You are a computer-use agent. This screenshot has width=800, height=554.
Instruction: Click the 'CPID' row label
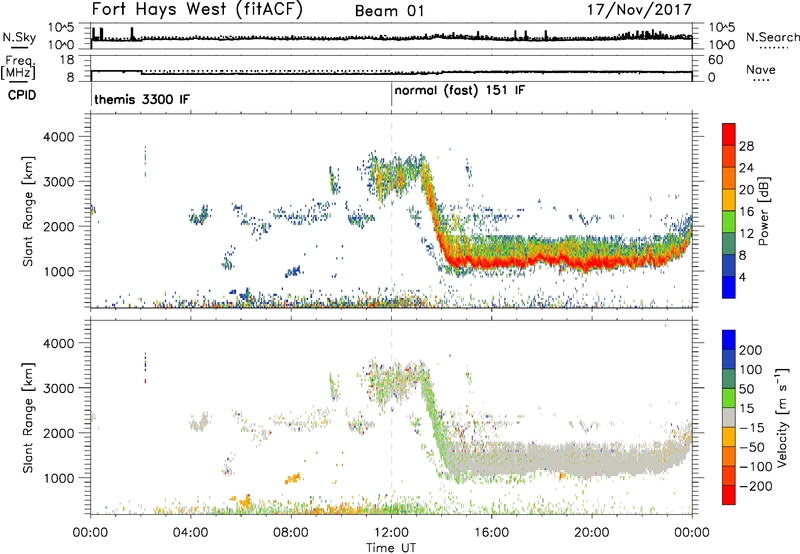pos(22,95)
